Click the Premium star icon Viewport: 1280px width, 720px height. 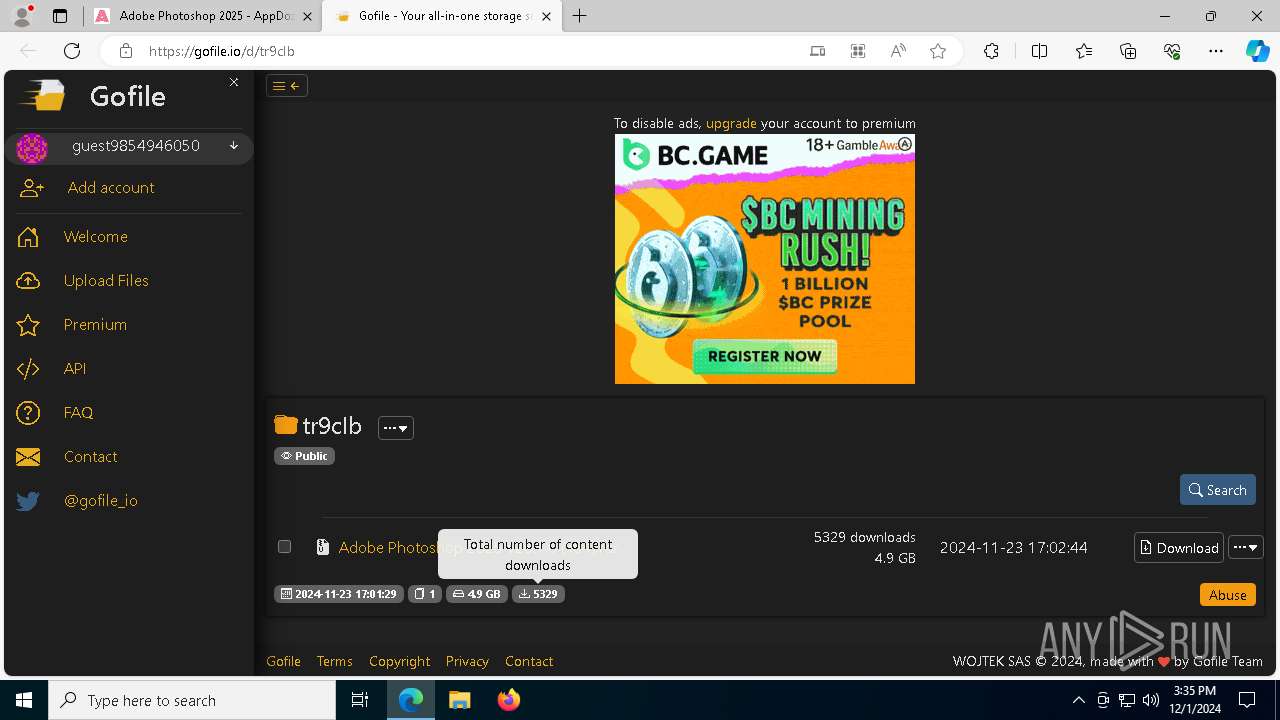click(28, 325)
